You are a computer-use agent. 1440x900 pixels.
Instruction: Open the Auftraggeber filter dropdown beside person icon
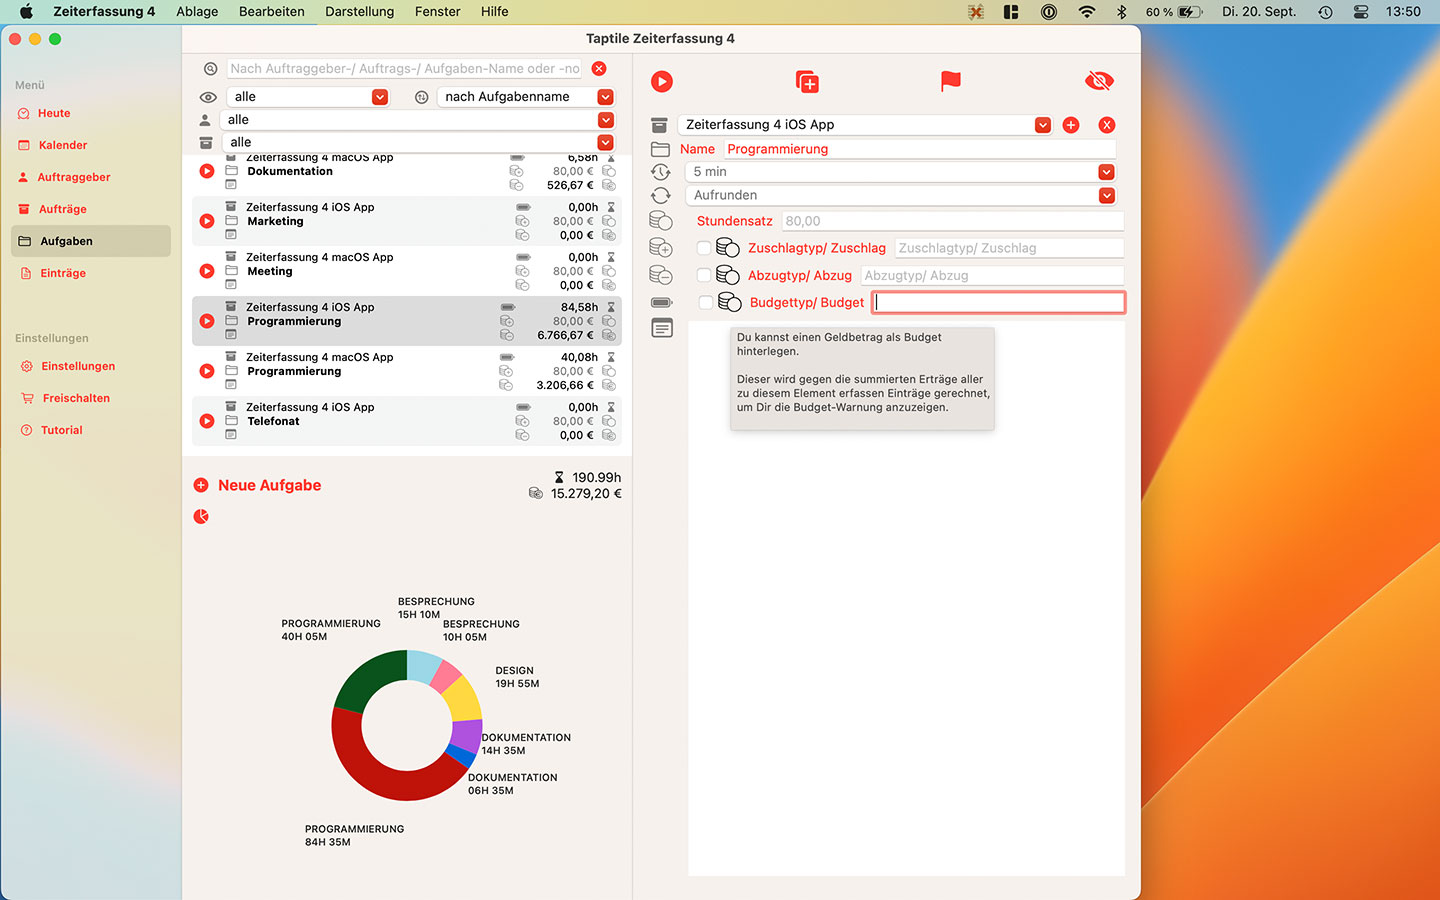pyautogui.click(x=417, y=120)
